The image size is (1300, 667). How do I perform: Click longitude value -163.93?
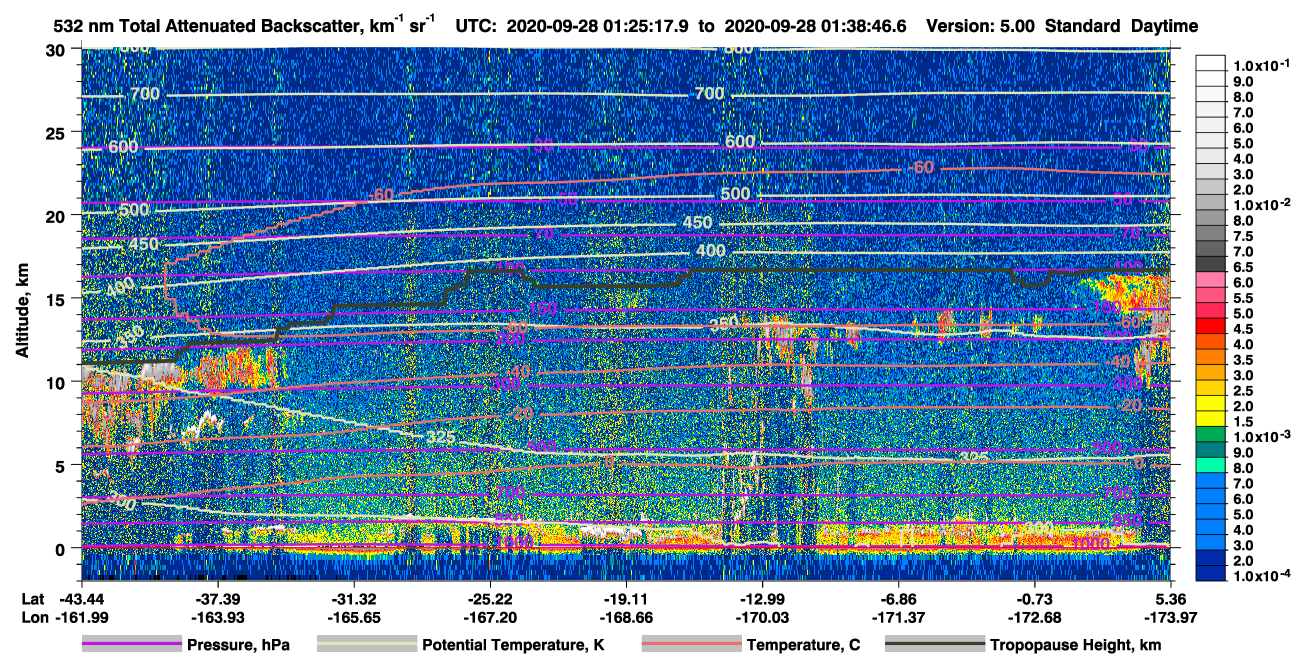[x=218, y=618]
